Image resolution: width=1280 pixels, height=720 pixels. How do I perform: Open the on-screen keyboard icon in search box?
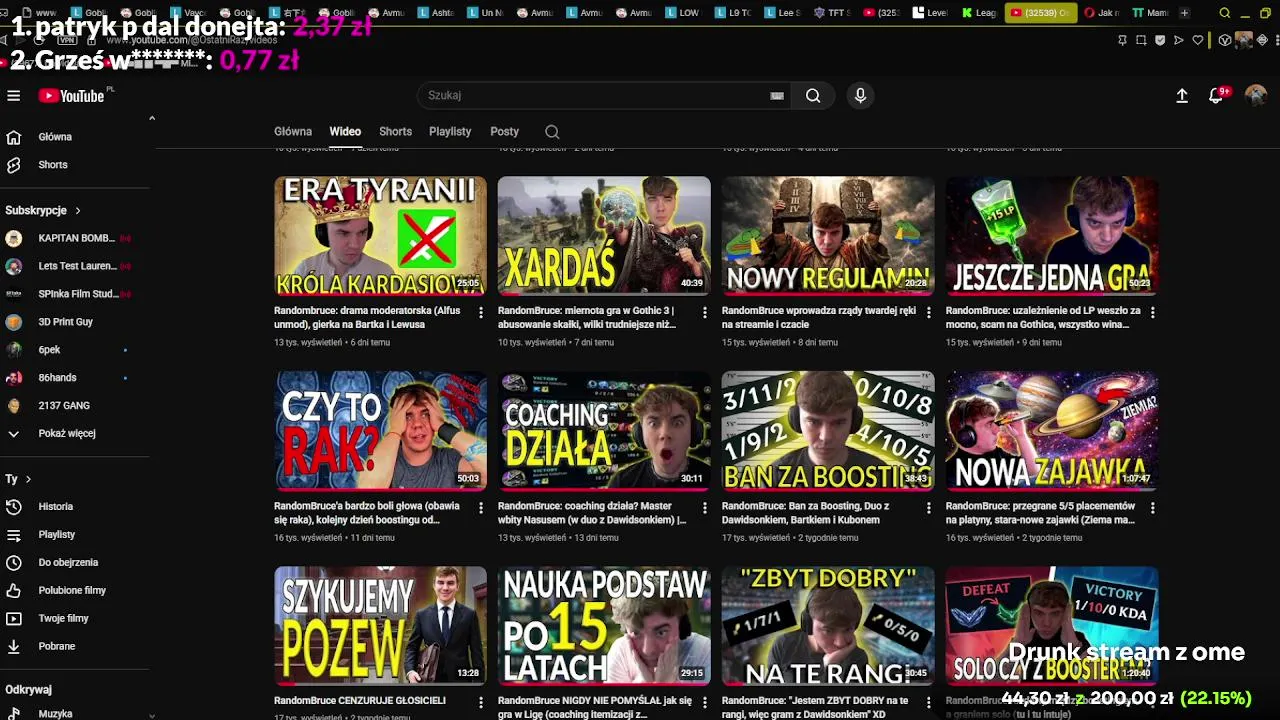pyautogui.click(x=777, y=96)
